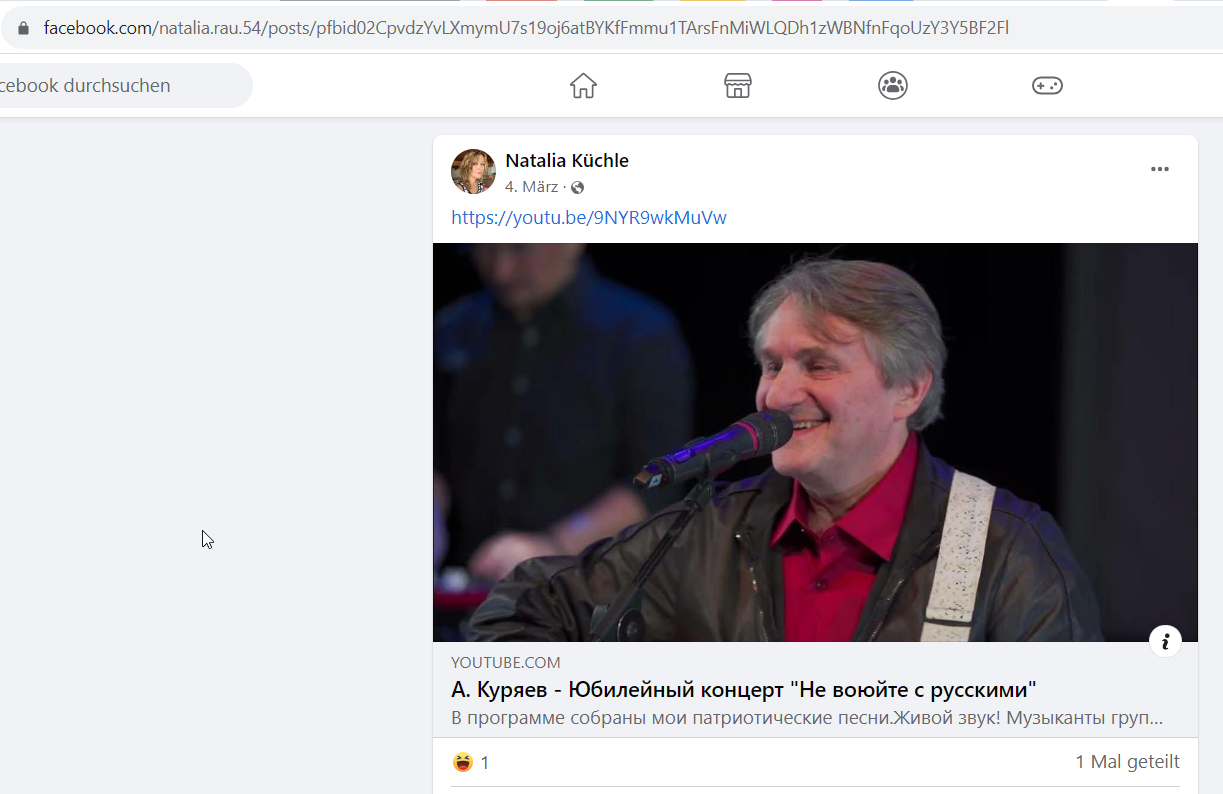This screenshot has width=1223, height=794.
Task: Open the 'А. Куряев - Юбилейный концерт' title
Action: [743, 690]
